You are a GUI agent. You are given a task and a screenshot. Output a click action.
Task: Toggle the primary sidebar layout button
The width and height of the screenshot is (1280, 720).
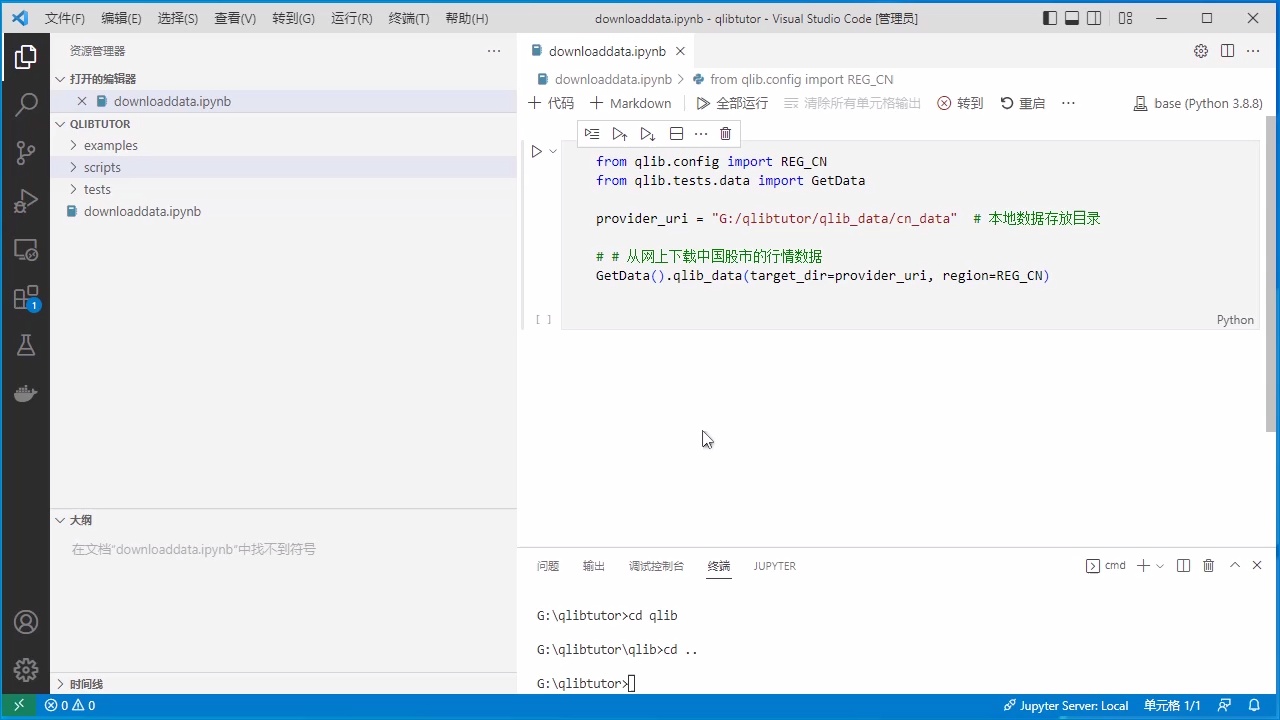tap(1049, 18)
